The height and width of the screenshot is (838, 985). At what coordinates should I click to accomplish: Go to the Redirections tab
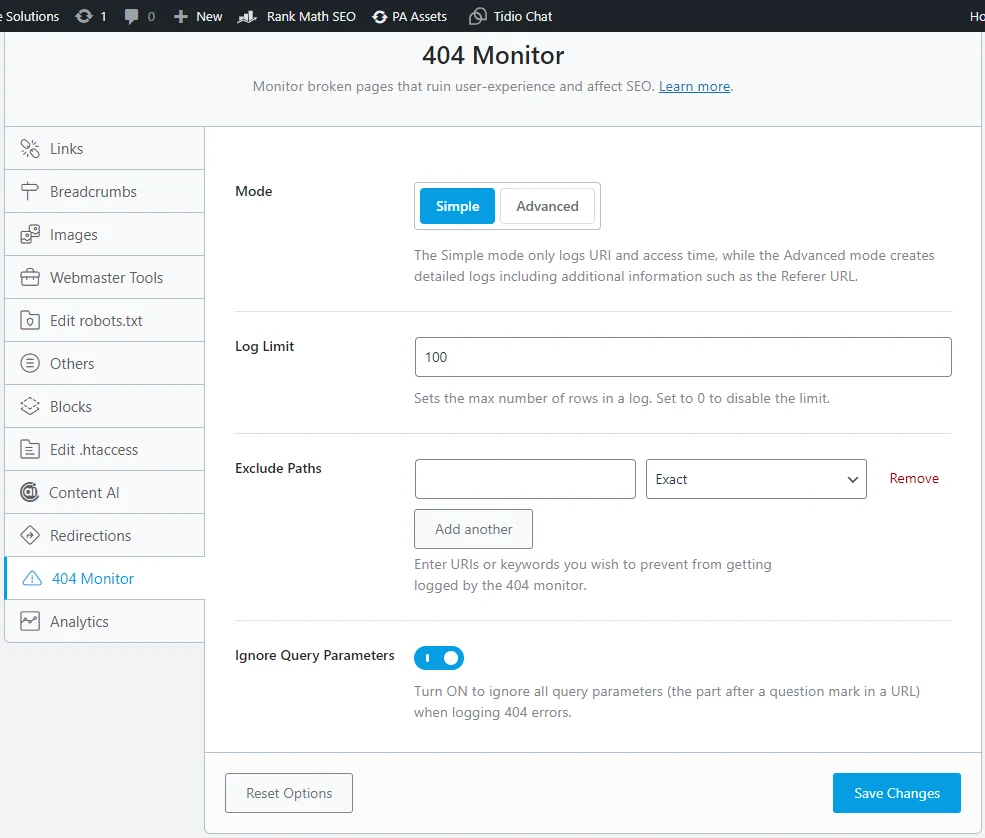tap(104, 535)
